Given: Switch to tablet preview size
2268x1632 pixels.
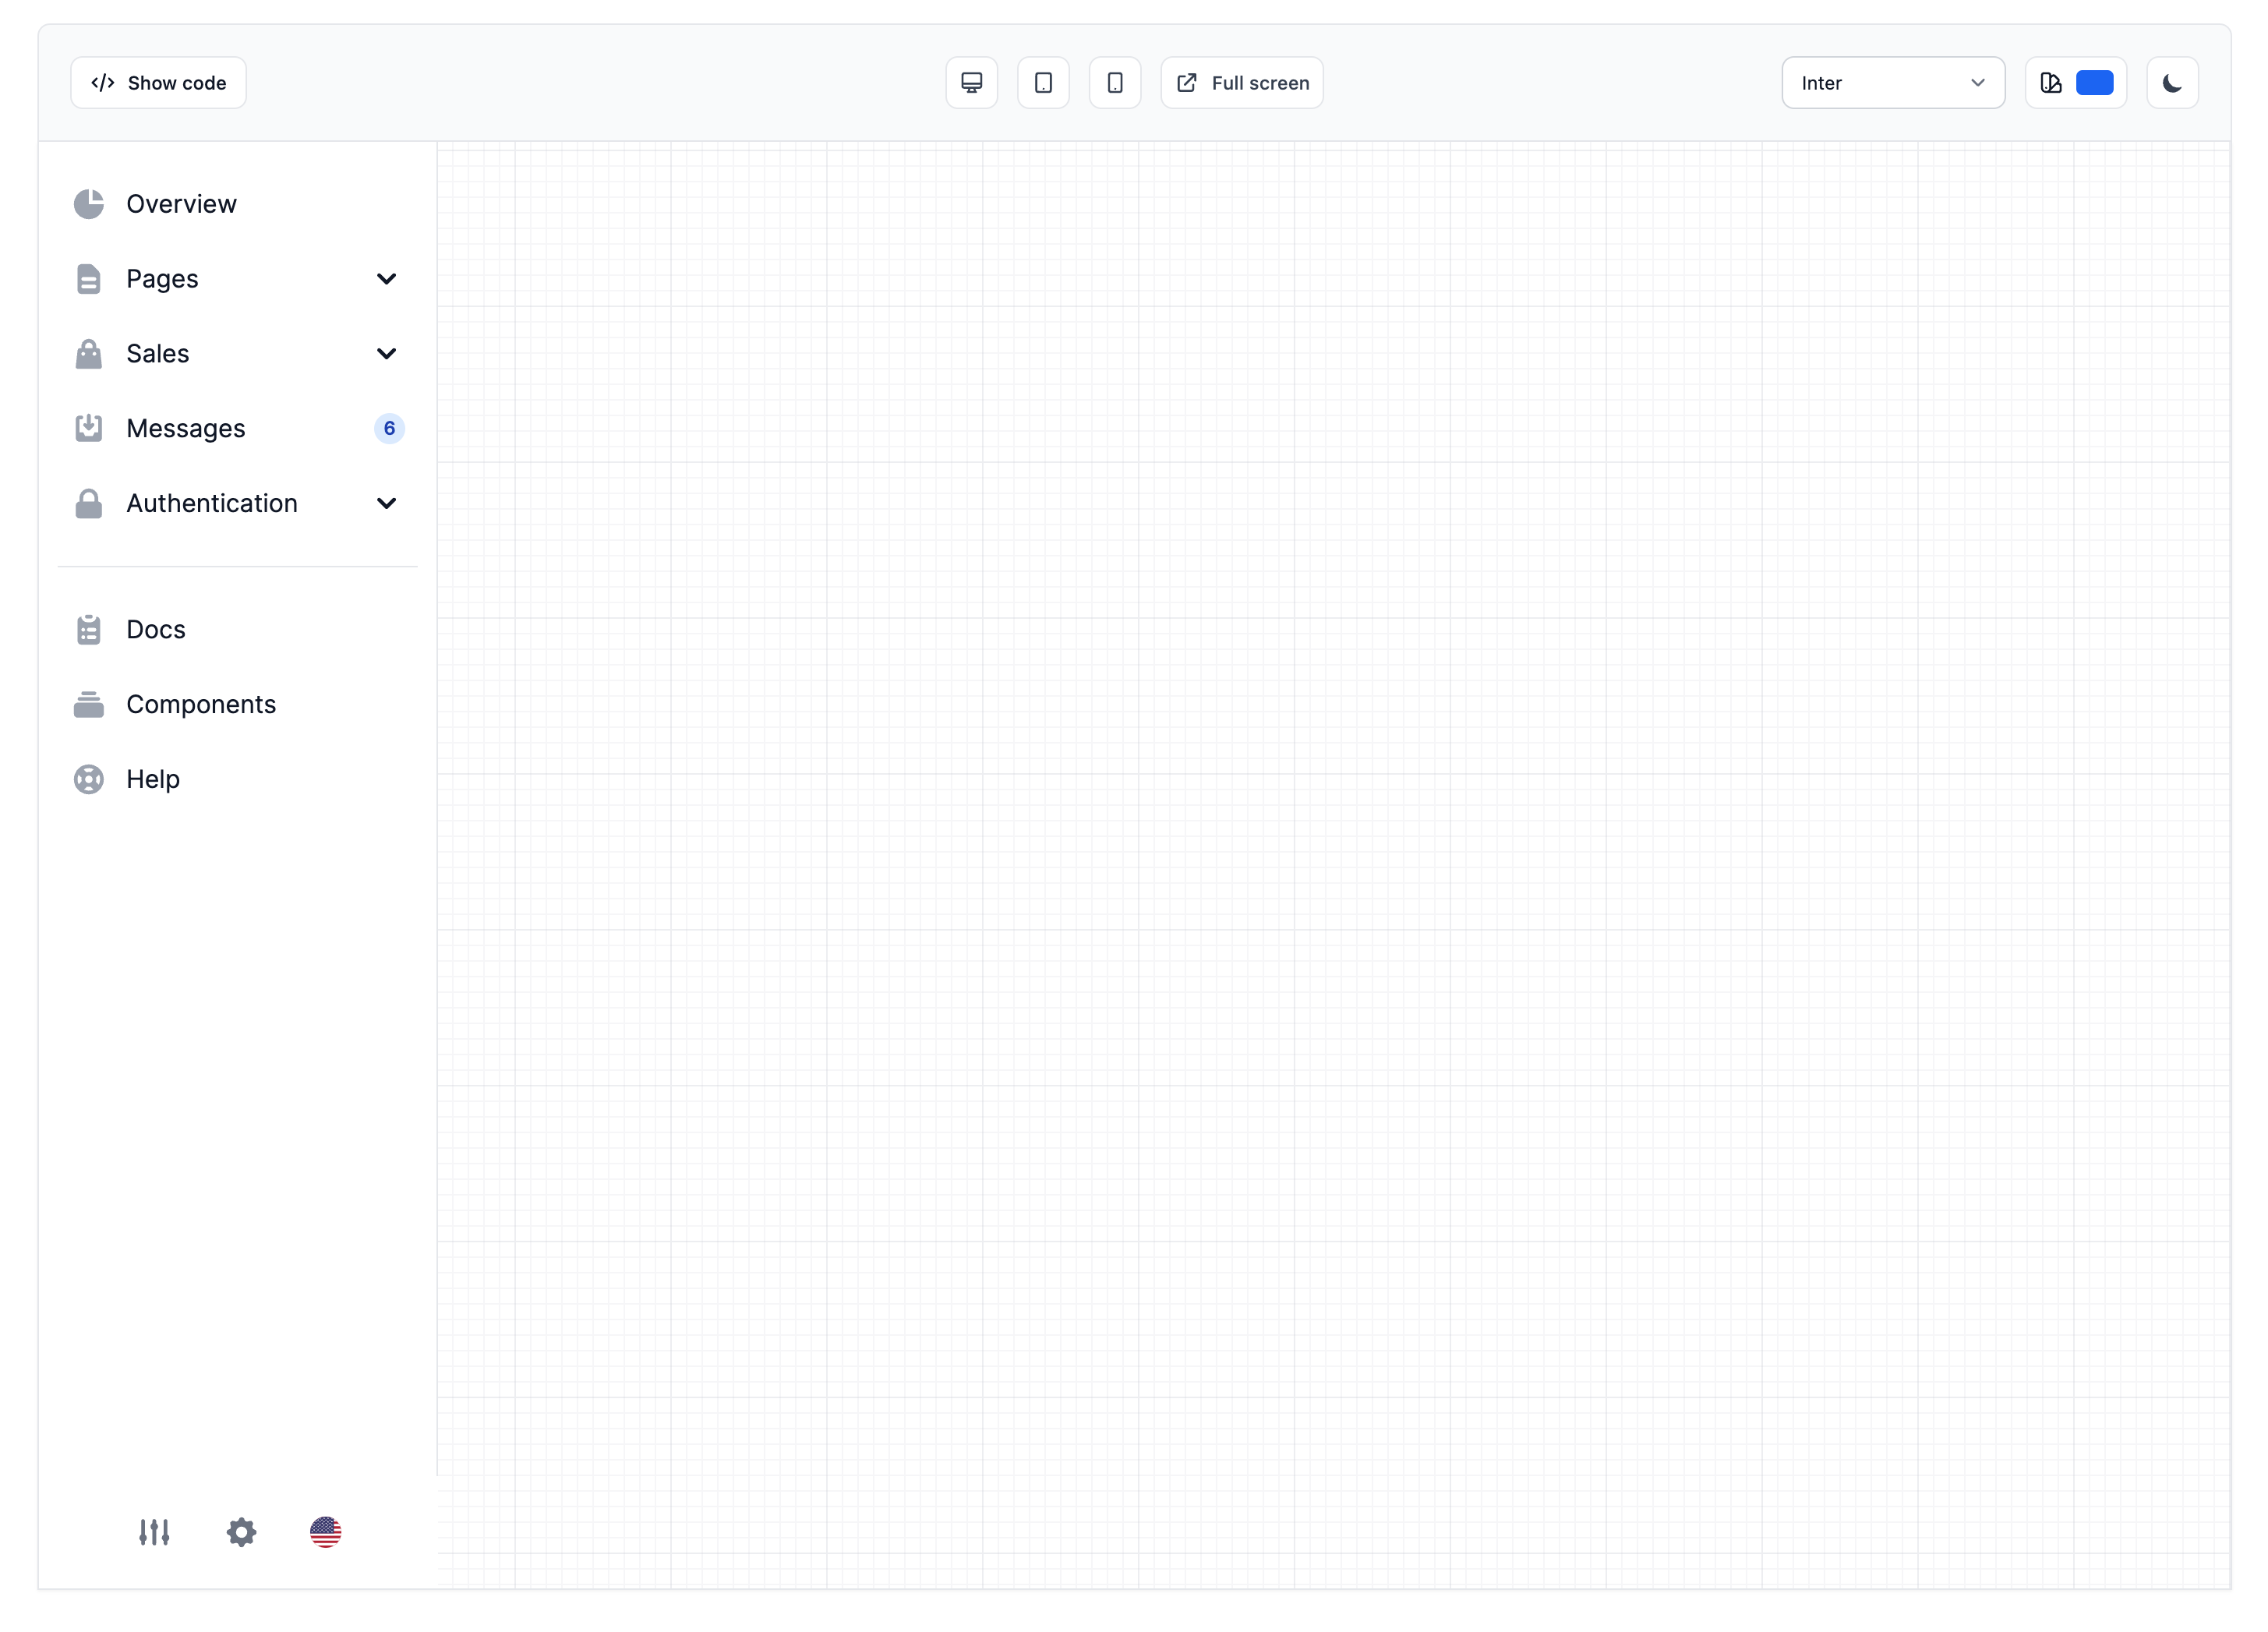Looking at the screenshot, I should (1043, 83).
